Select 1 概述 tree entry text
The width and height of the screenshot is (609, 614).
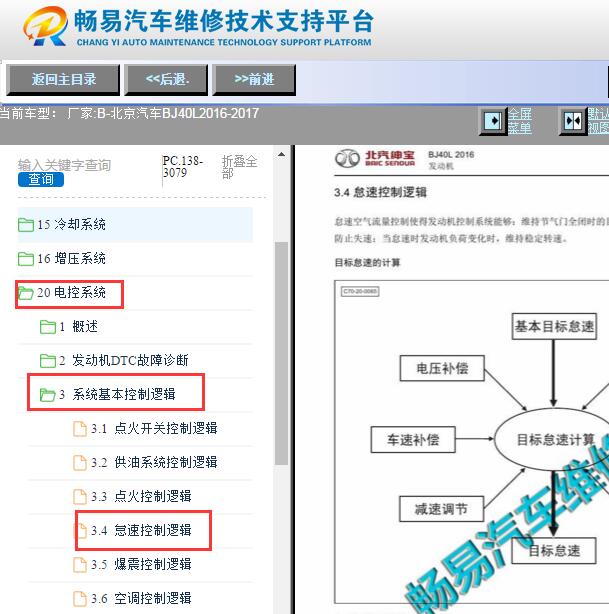[78, 326]
